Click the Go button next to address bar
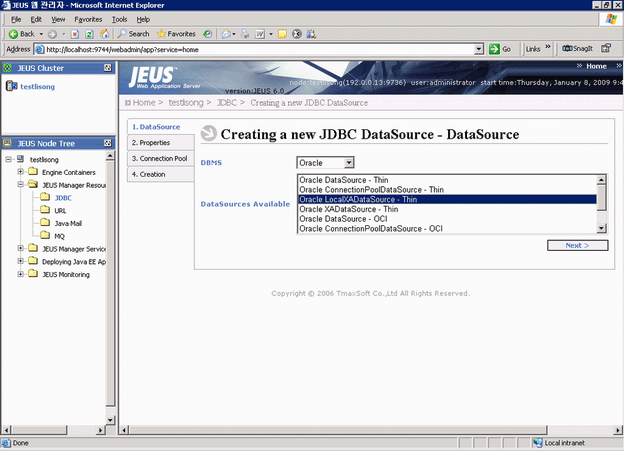The height and width of the screenshot is (451, 624). coord(500,49)
